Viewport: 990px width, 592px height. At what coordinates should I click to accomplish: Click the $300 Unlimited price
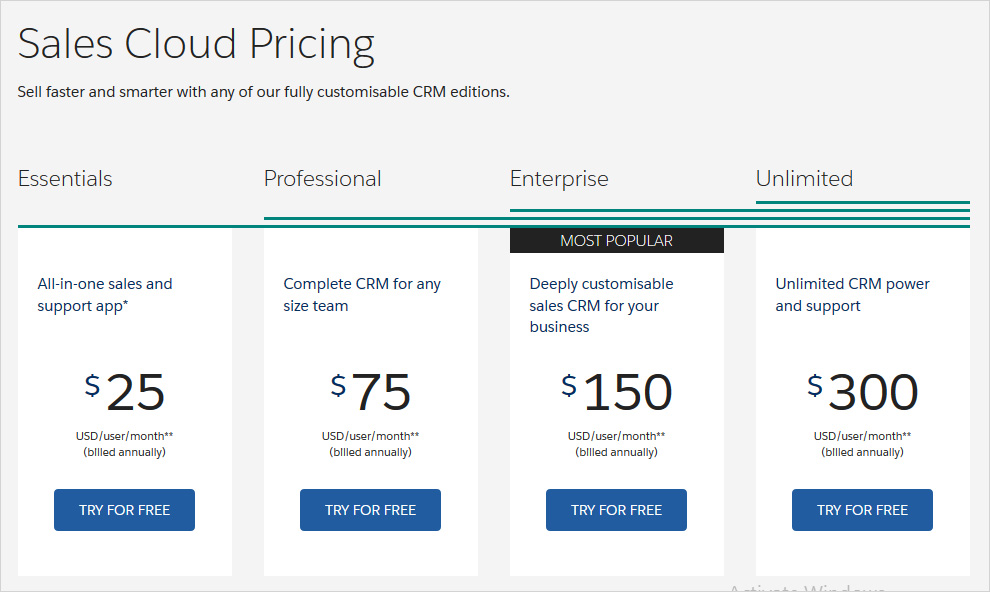click(x=862, y=392)
